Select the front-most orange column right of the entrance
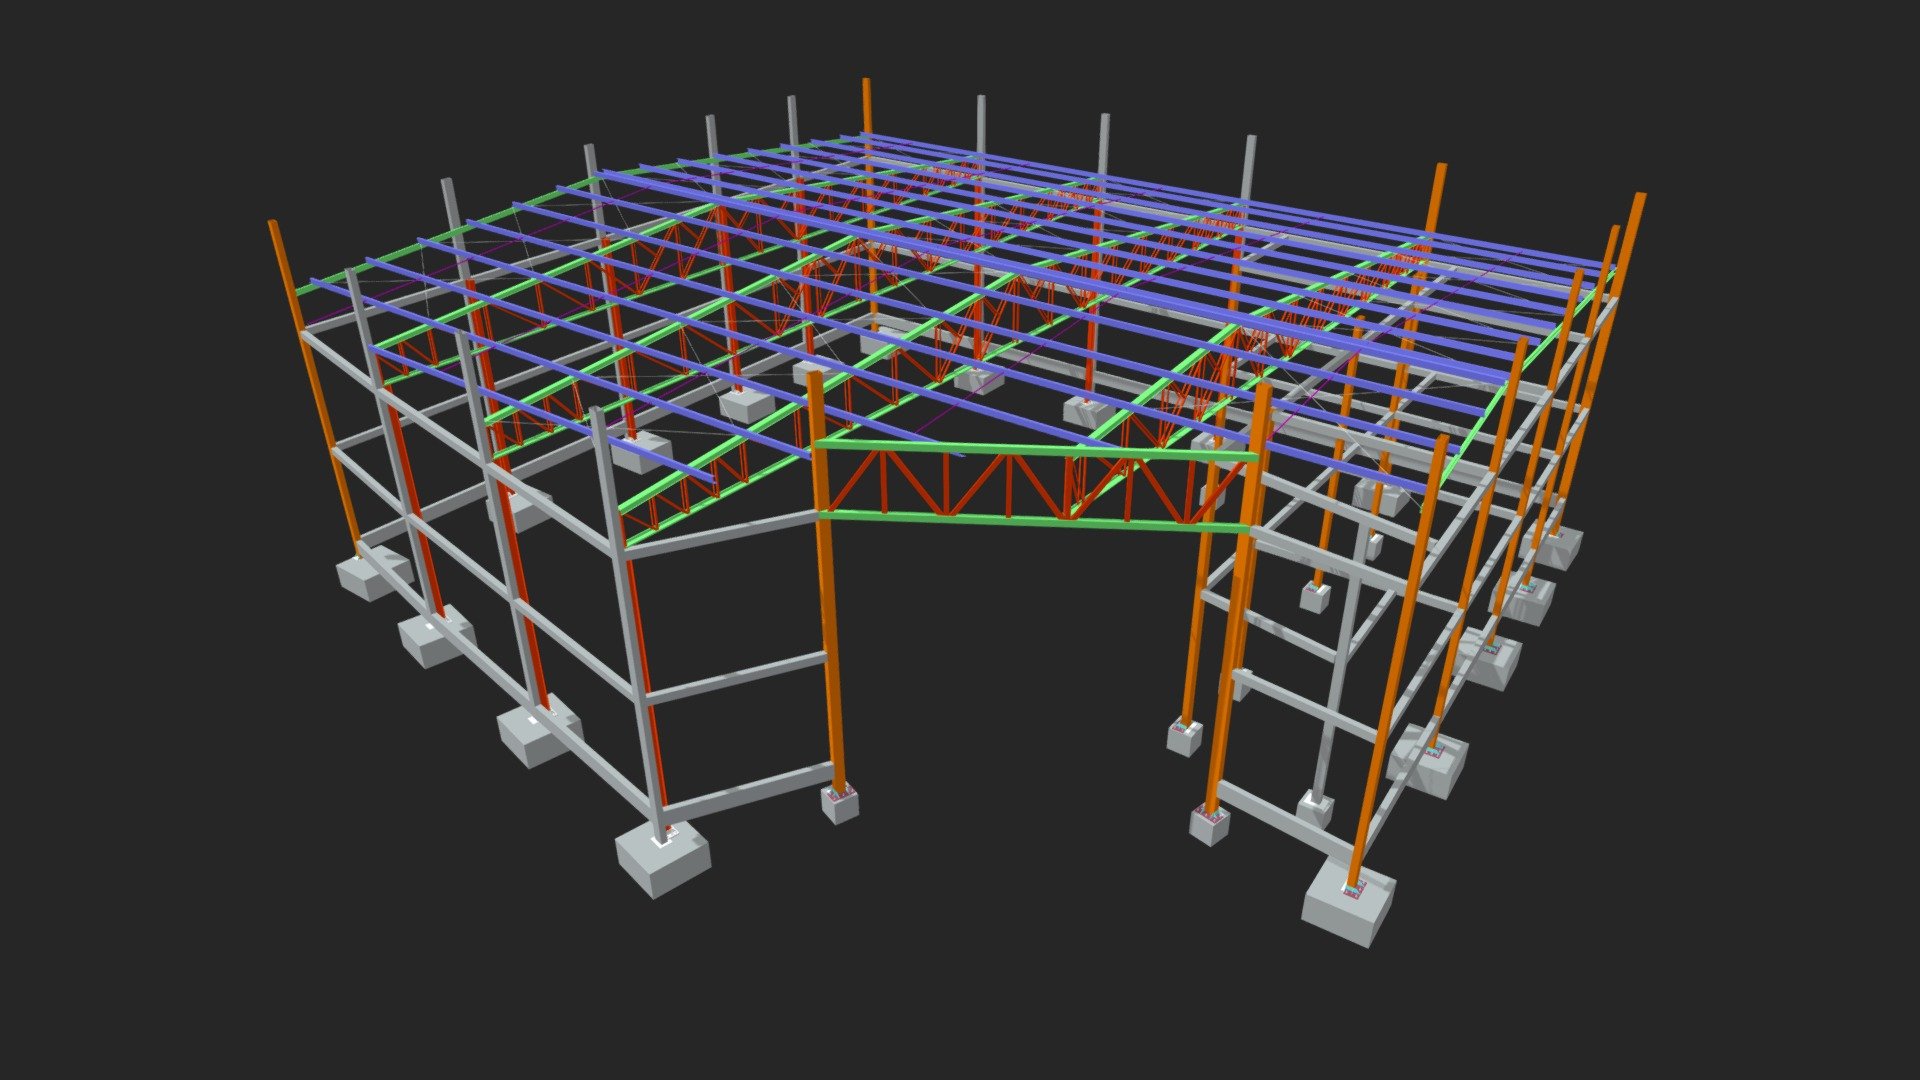The image size is (1920, 1080). 1238,598
